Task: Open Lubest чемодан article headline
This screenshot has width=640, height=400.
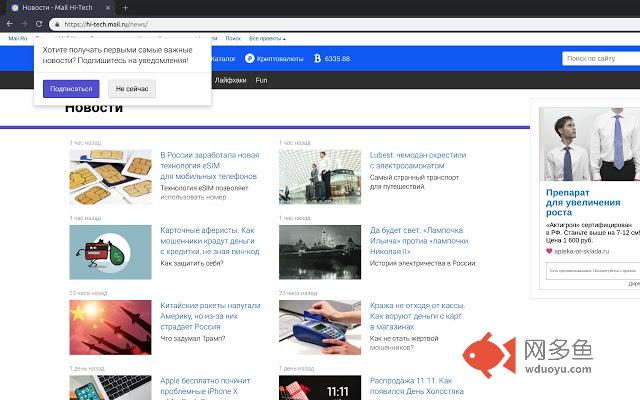Action: [x=418, y=160]
